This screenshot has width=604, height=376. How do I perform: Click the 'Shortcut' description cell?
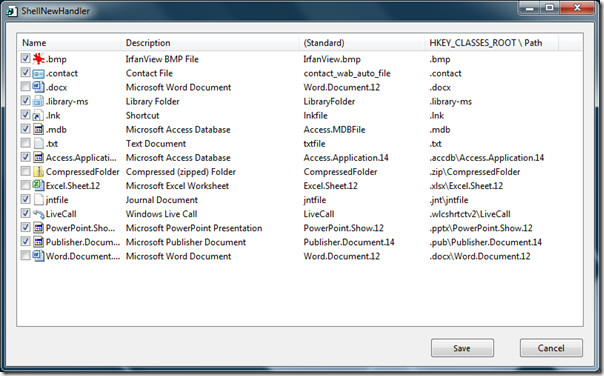[143, 116]
